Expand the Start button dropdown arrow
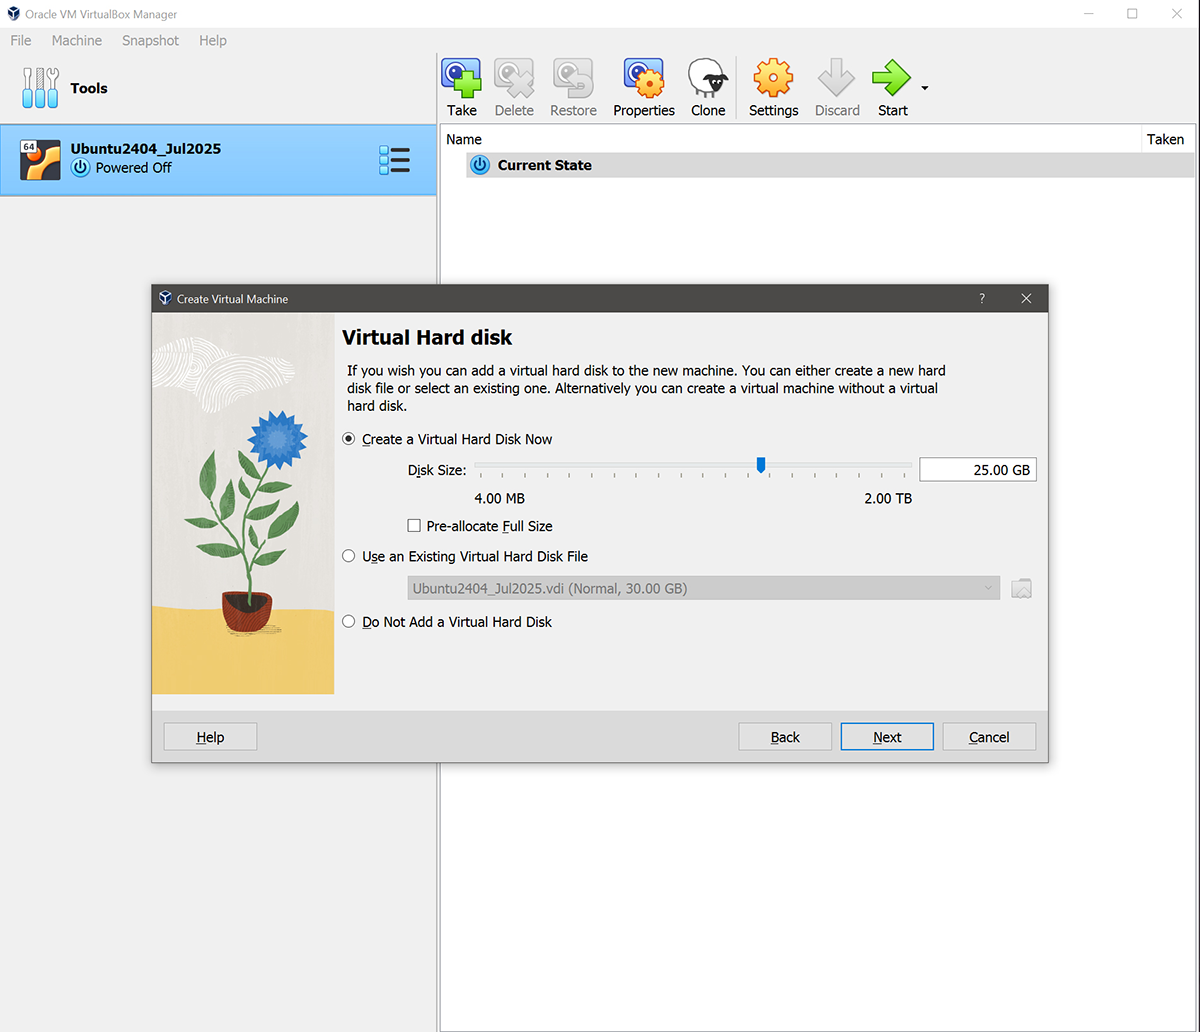 [925, 88]
